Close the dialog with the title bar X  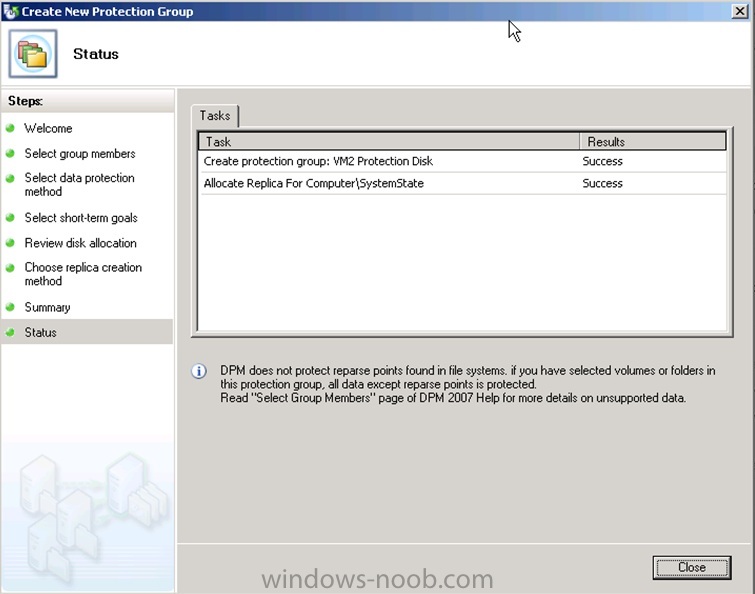click(740, 11)
